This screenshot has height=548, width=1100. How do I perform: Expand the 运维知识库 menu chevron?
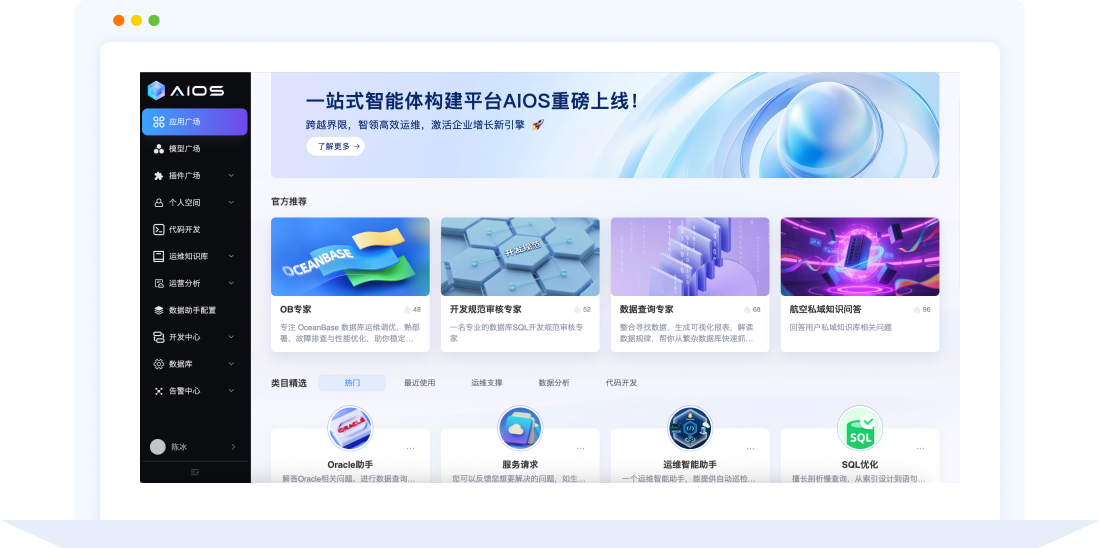(232, 256)
